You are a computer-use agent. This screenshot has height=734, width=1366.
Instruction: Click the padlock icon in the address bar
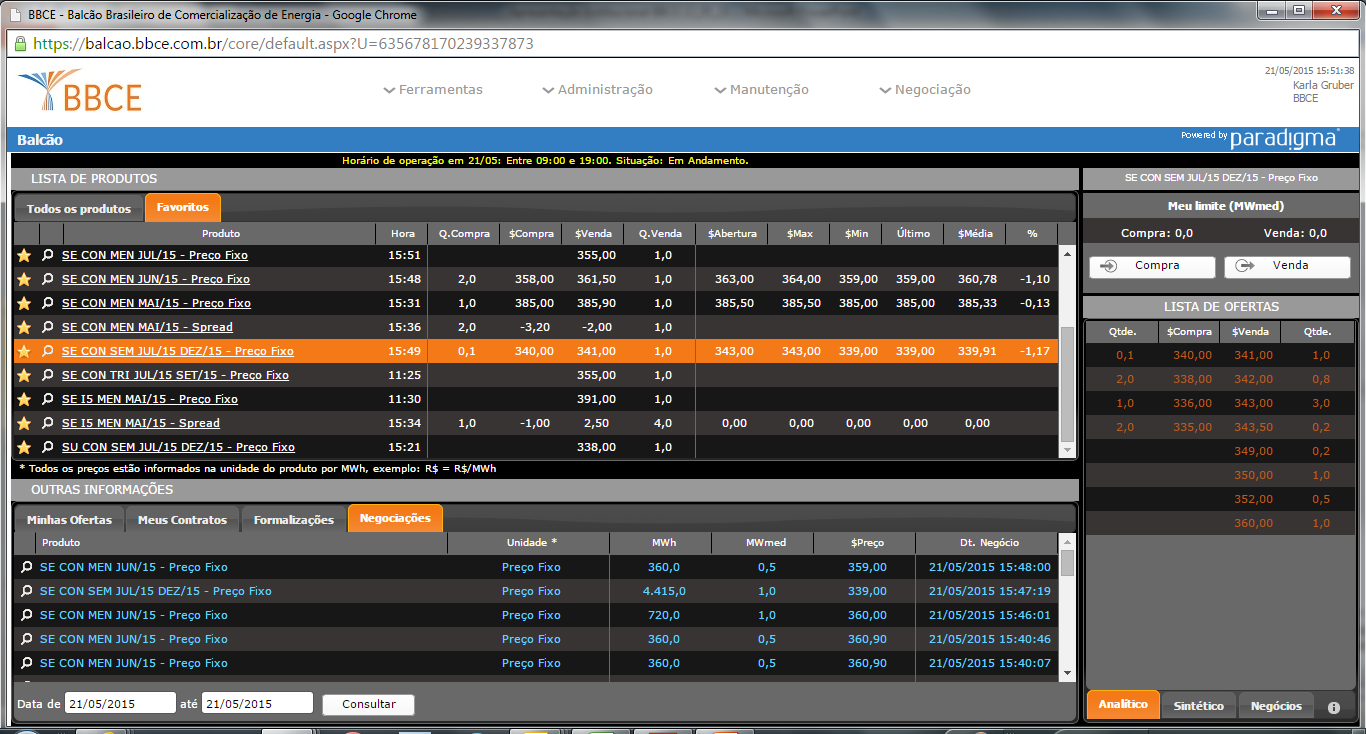click(x=21, y=44)
